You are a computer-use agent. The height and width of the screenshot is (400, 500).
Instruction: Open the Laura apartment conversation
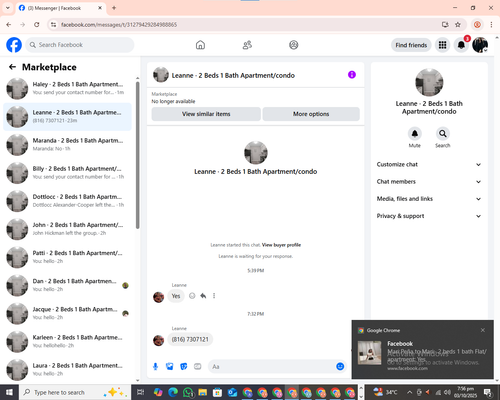pyautogui.click(x=68, y=370)
